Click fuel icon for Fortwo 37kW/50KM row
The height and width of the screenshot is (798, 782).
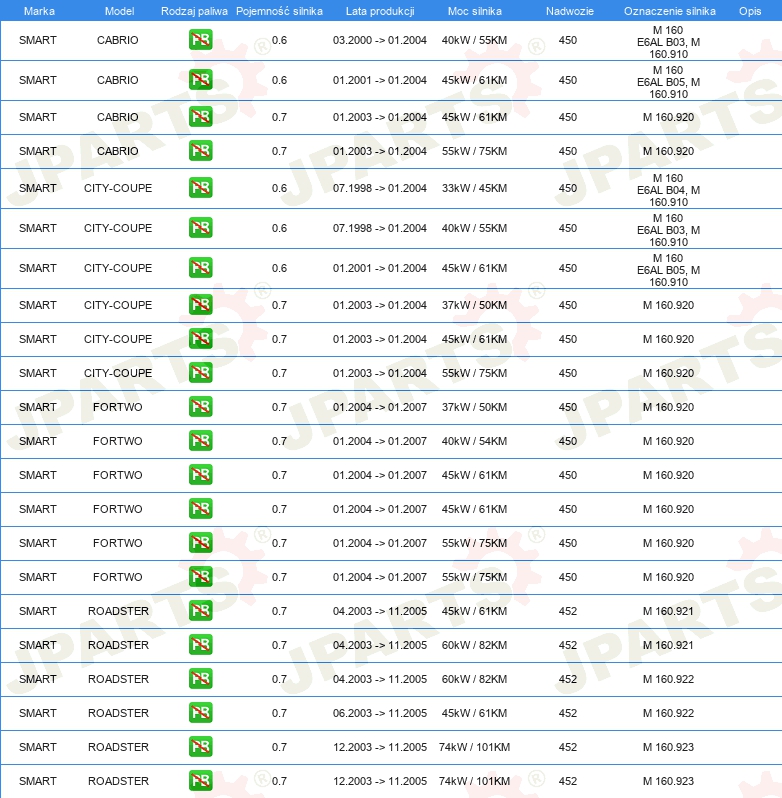(200, 407)
